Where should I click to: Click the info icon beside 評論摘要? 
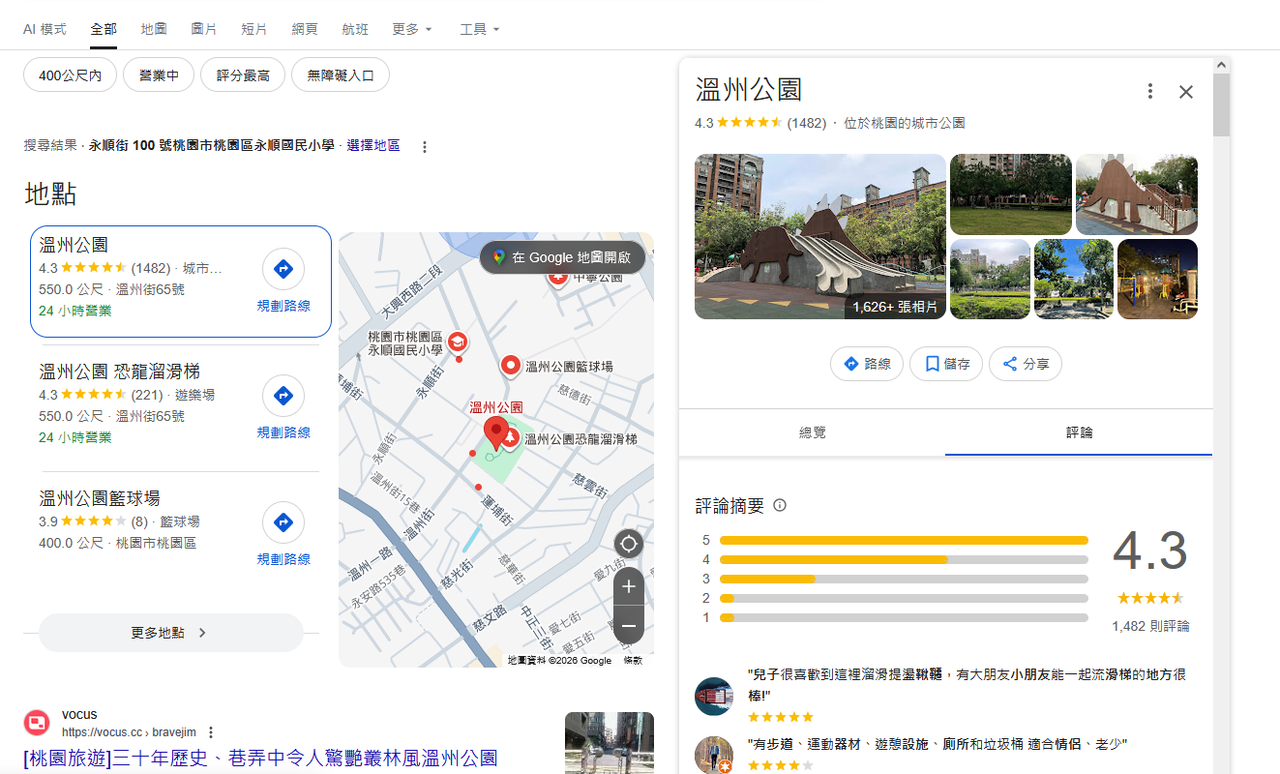point(780,505)
